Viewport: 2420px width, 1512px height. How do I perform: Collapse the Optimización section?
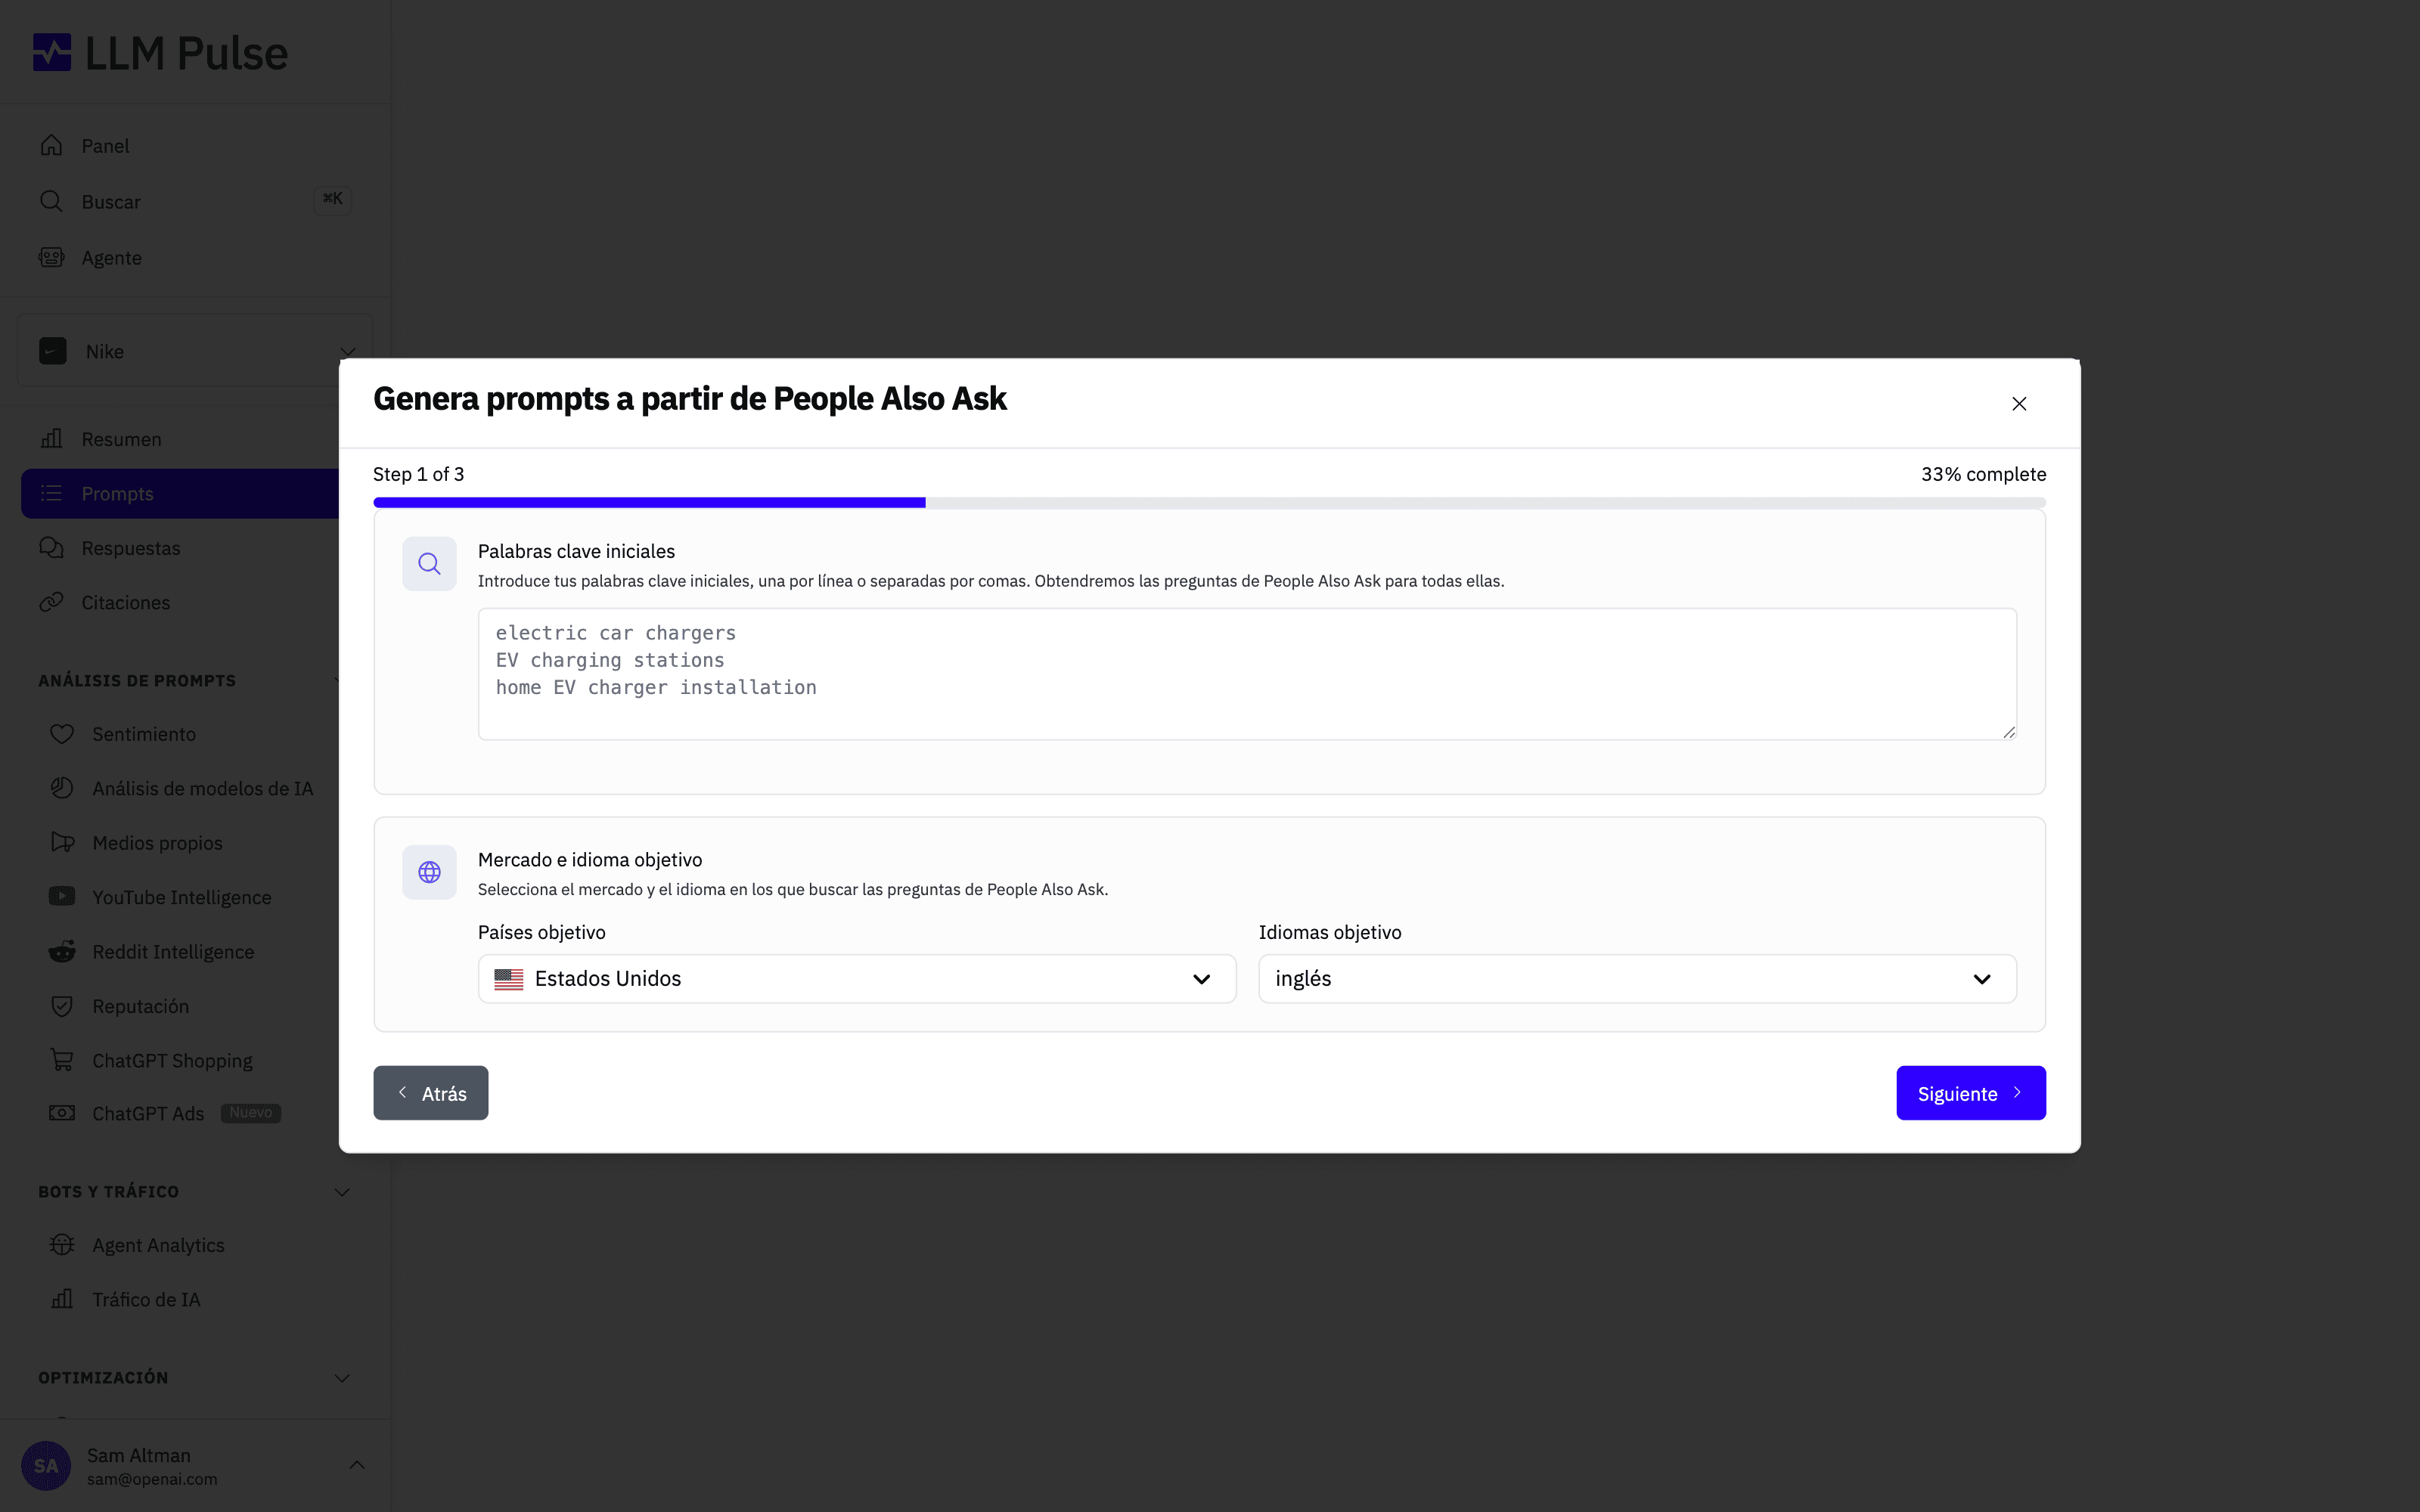click(x=342, y=1378)
